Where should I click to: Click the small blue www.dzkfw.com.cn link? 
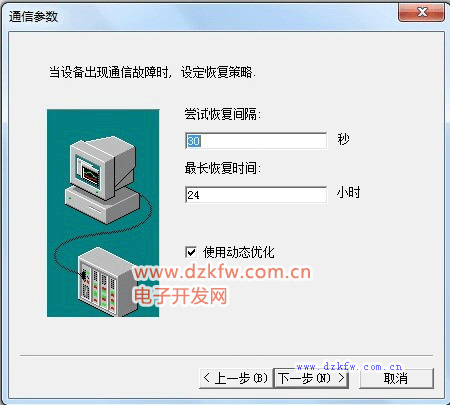tap(349, 367)
